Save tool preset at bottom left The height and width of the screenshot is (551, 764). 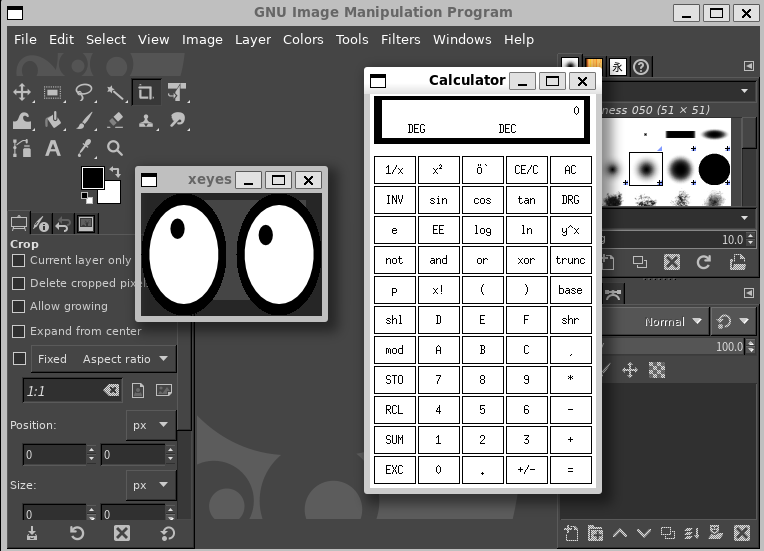pos(32,533)
